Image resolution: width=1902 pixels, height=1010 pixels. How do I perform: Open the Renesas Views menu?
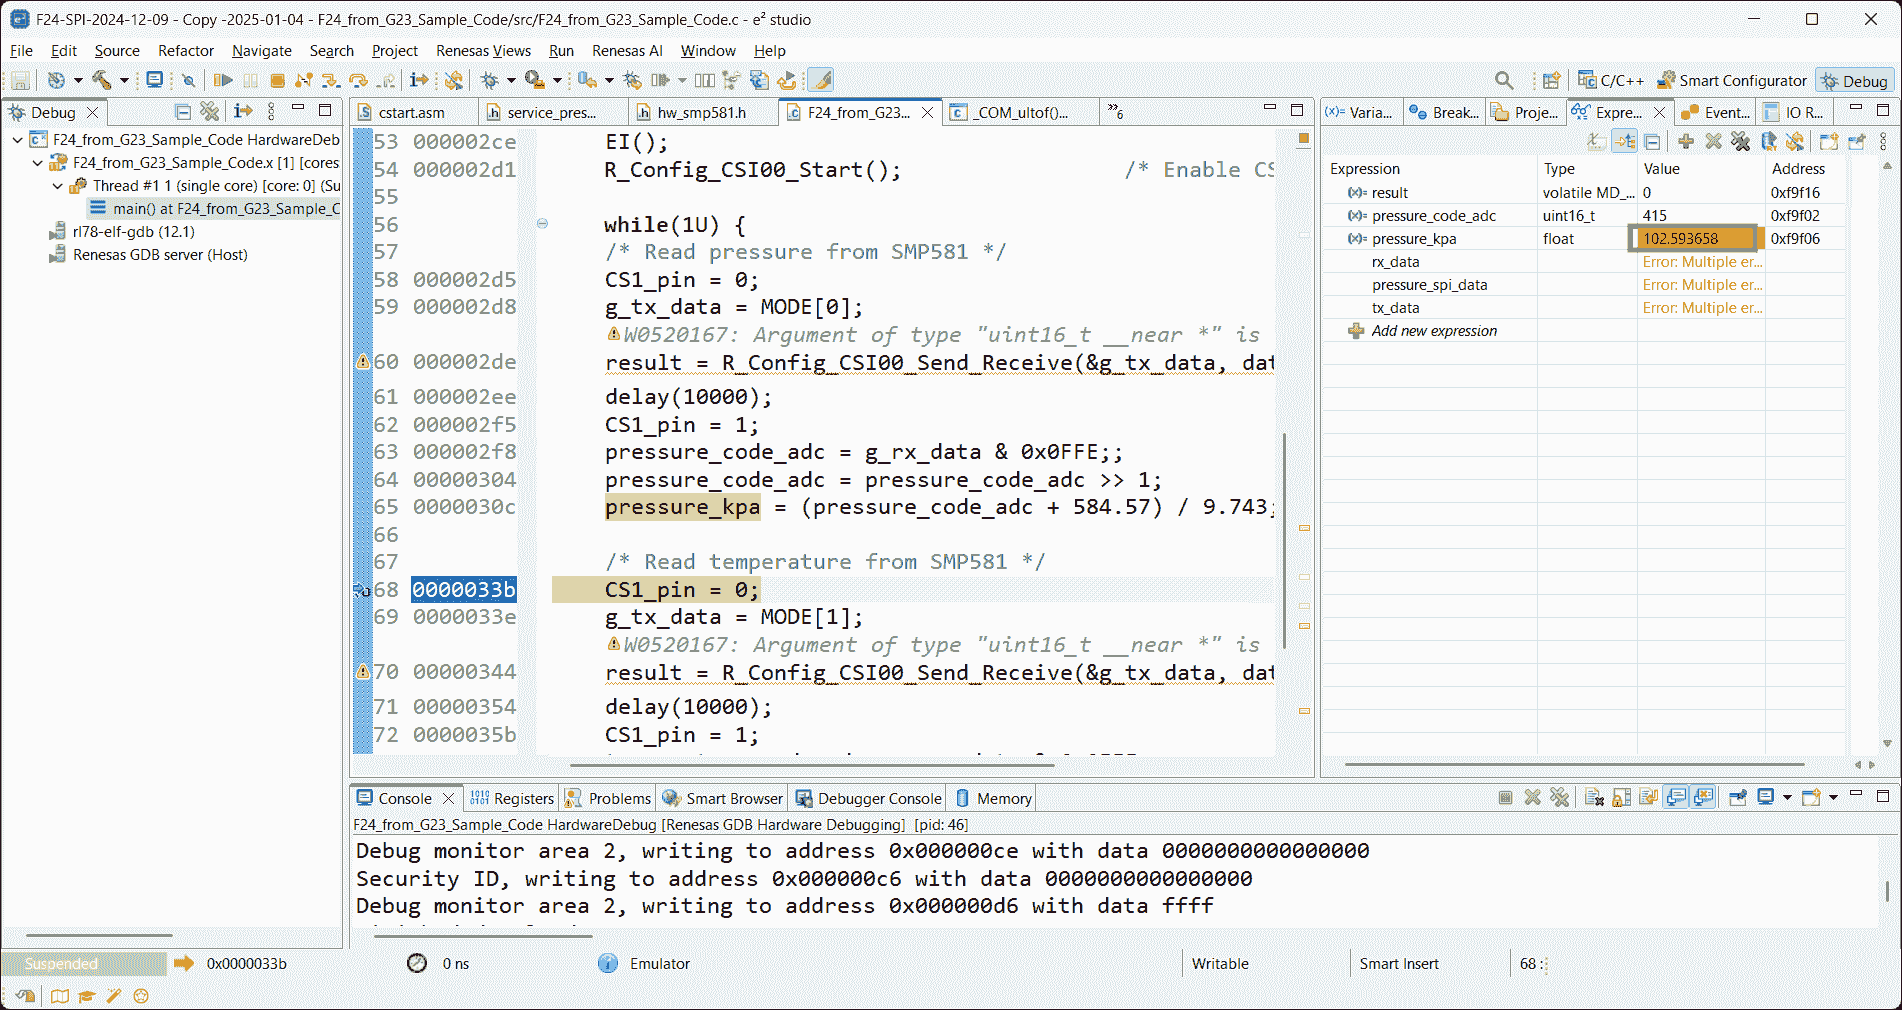483,51
